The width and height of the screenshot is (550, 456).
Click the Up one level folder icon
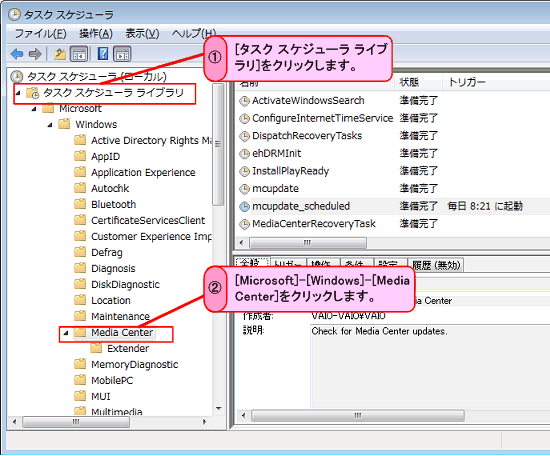click(x=60, y=54)
